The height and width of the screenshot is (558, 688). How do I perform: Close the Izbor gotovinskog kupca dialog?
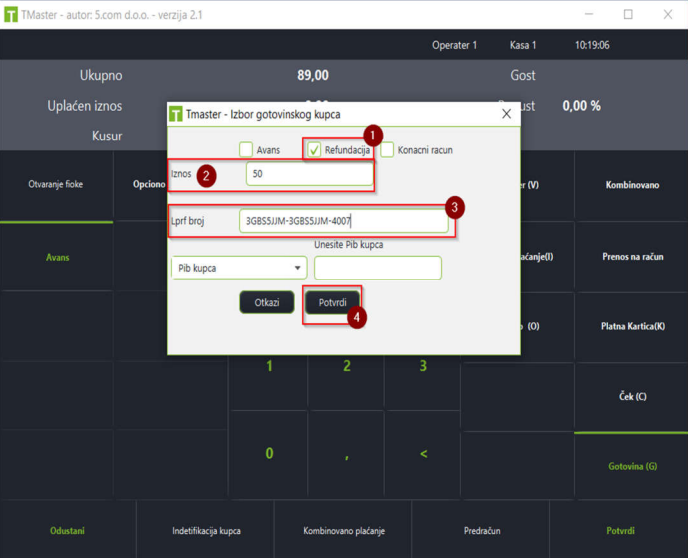tap(506, 114)
